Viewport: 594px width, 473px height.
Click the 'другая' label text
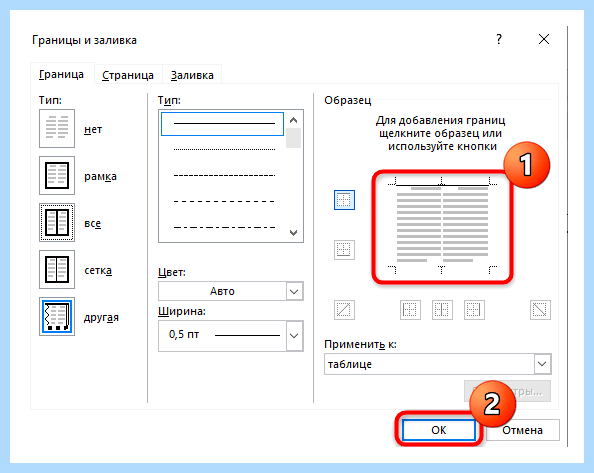pos(101,317)
